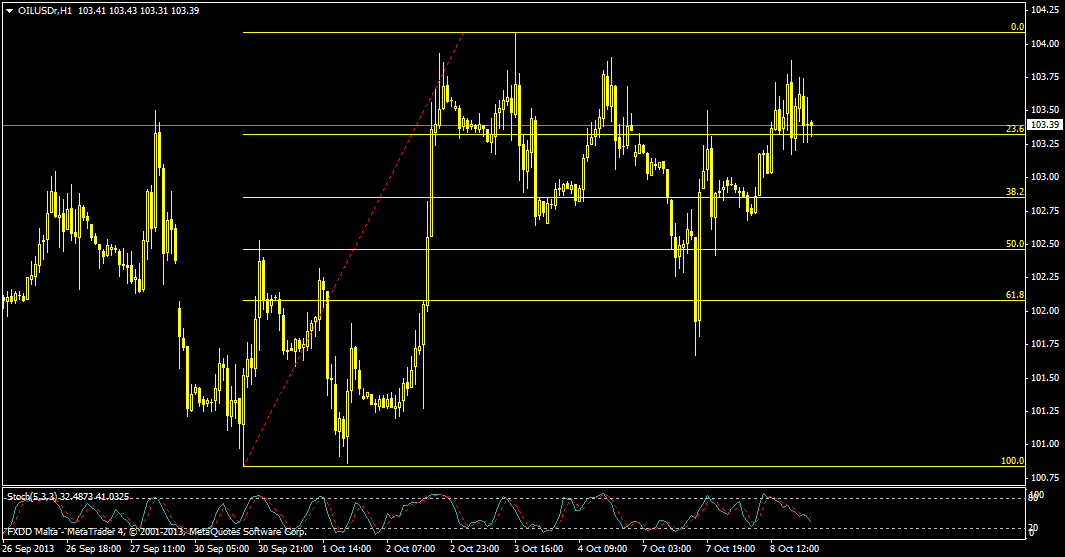
Task: Click the 4 Oct 09:00 time label
Action: 602,549
